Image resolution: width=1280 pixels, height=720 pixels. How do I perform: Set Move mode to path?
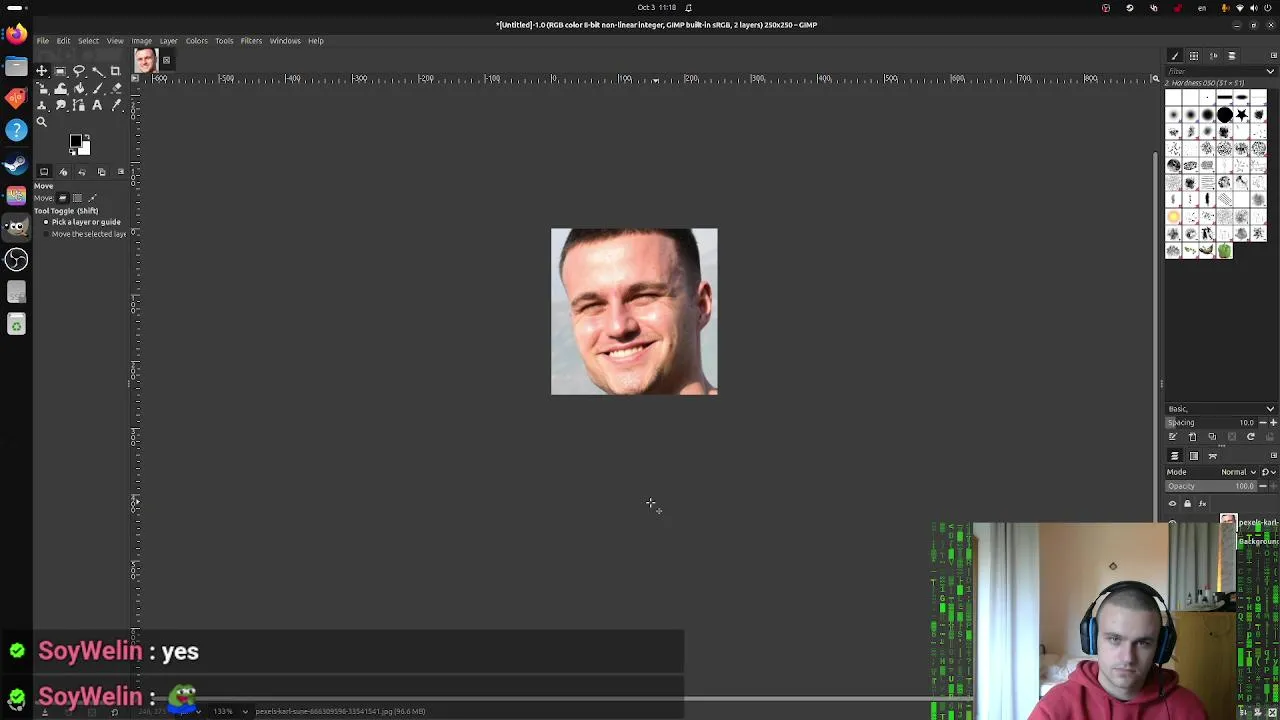[92, 198]
